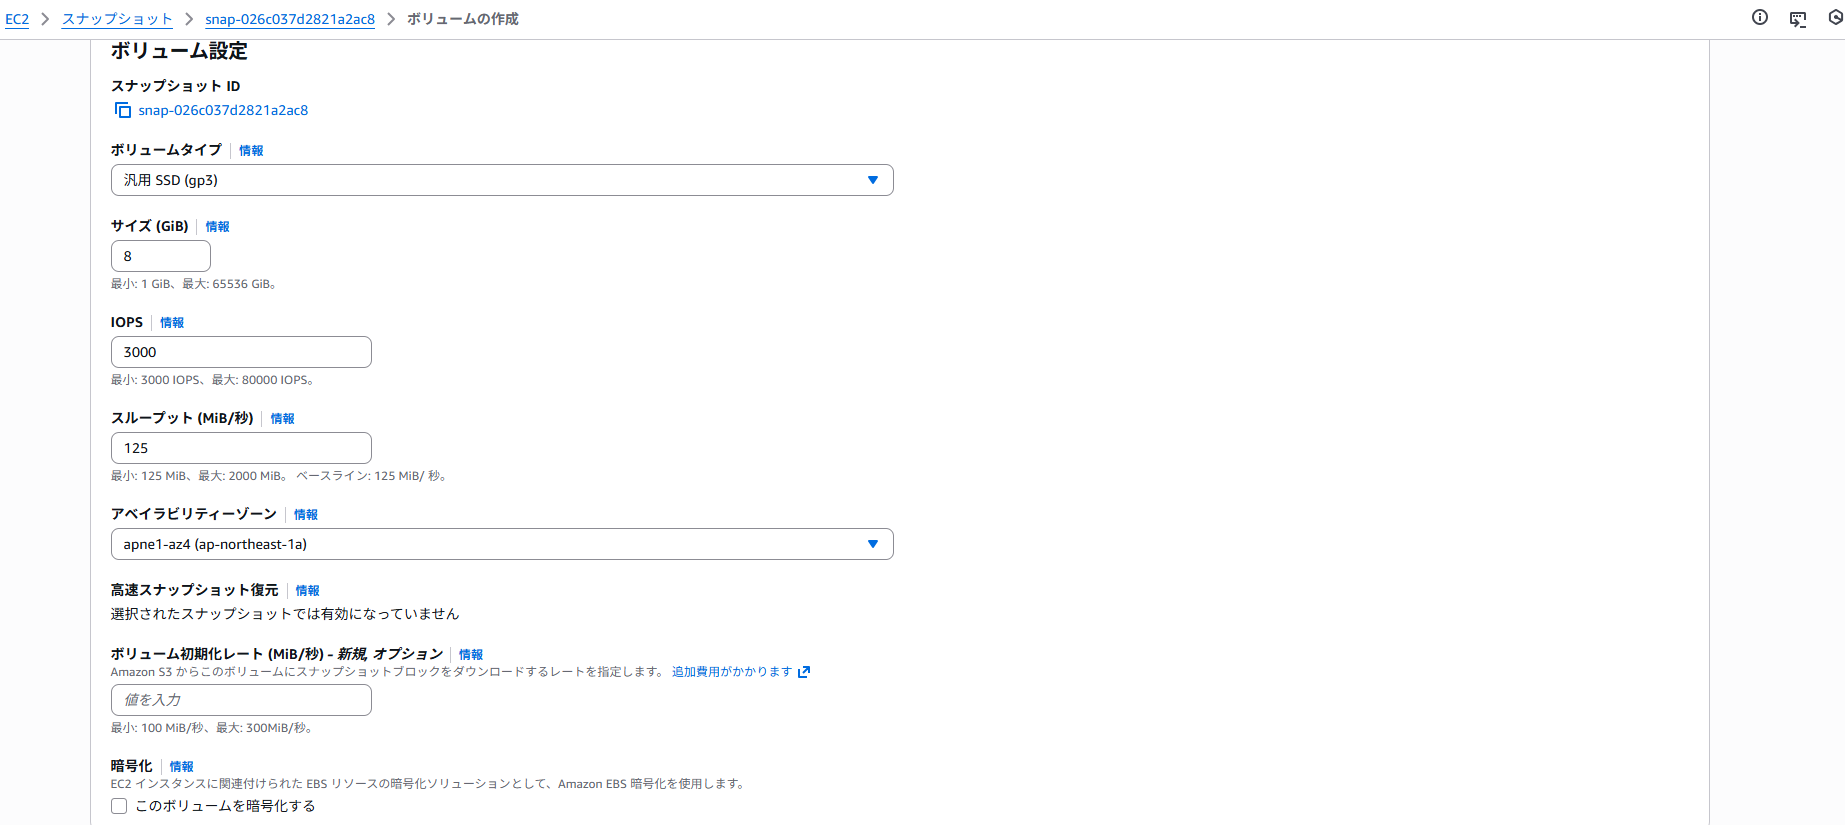Screen dimensions: 1845x825
Task: Click into the IOPS input field
Action: pyautogui.click(x=240, y=352)
